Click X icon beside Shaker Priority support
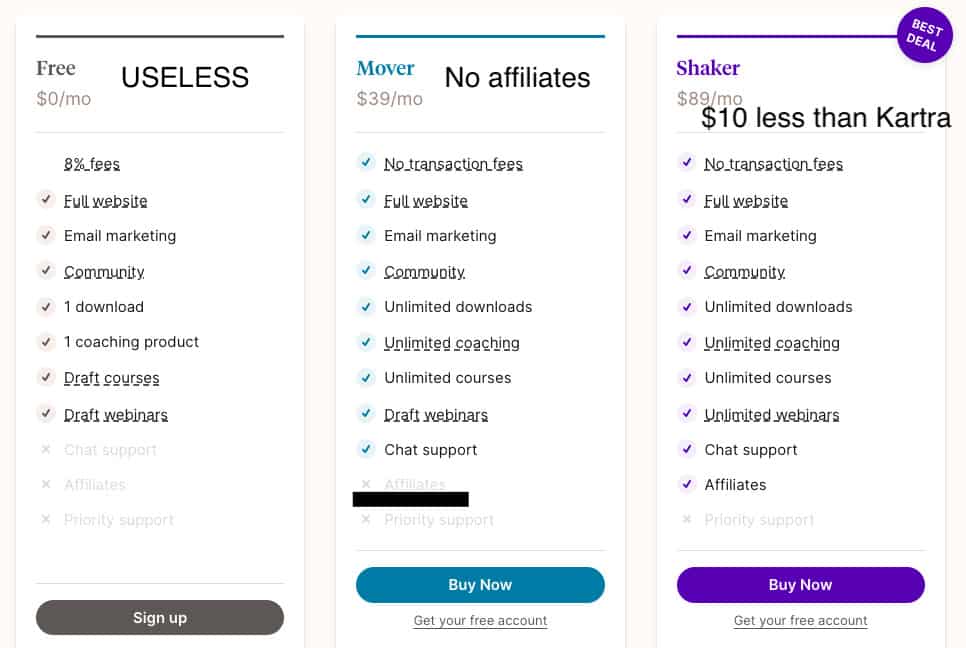966x648 pixels. tap(686, 520)
